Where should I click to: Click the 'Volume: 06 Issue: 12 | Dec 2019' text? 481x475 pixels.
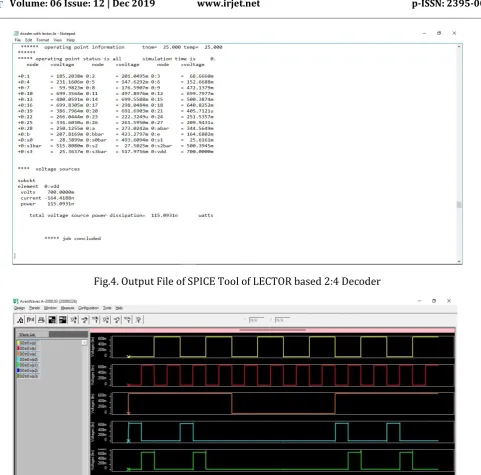(82, 4)
